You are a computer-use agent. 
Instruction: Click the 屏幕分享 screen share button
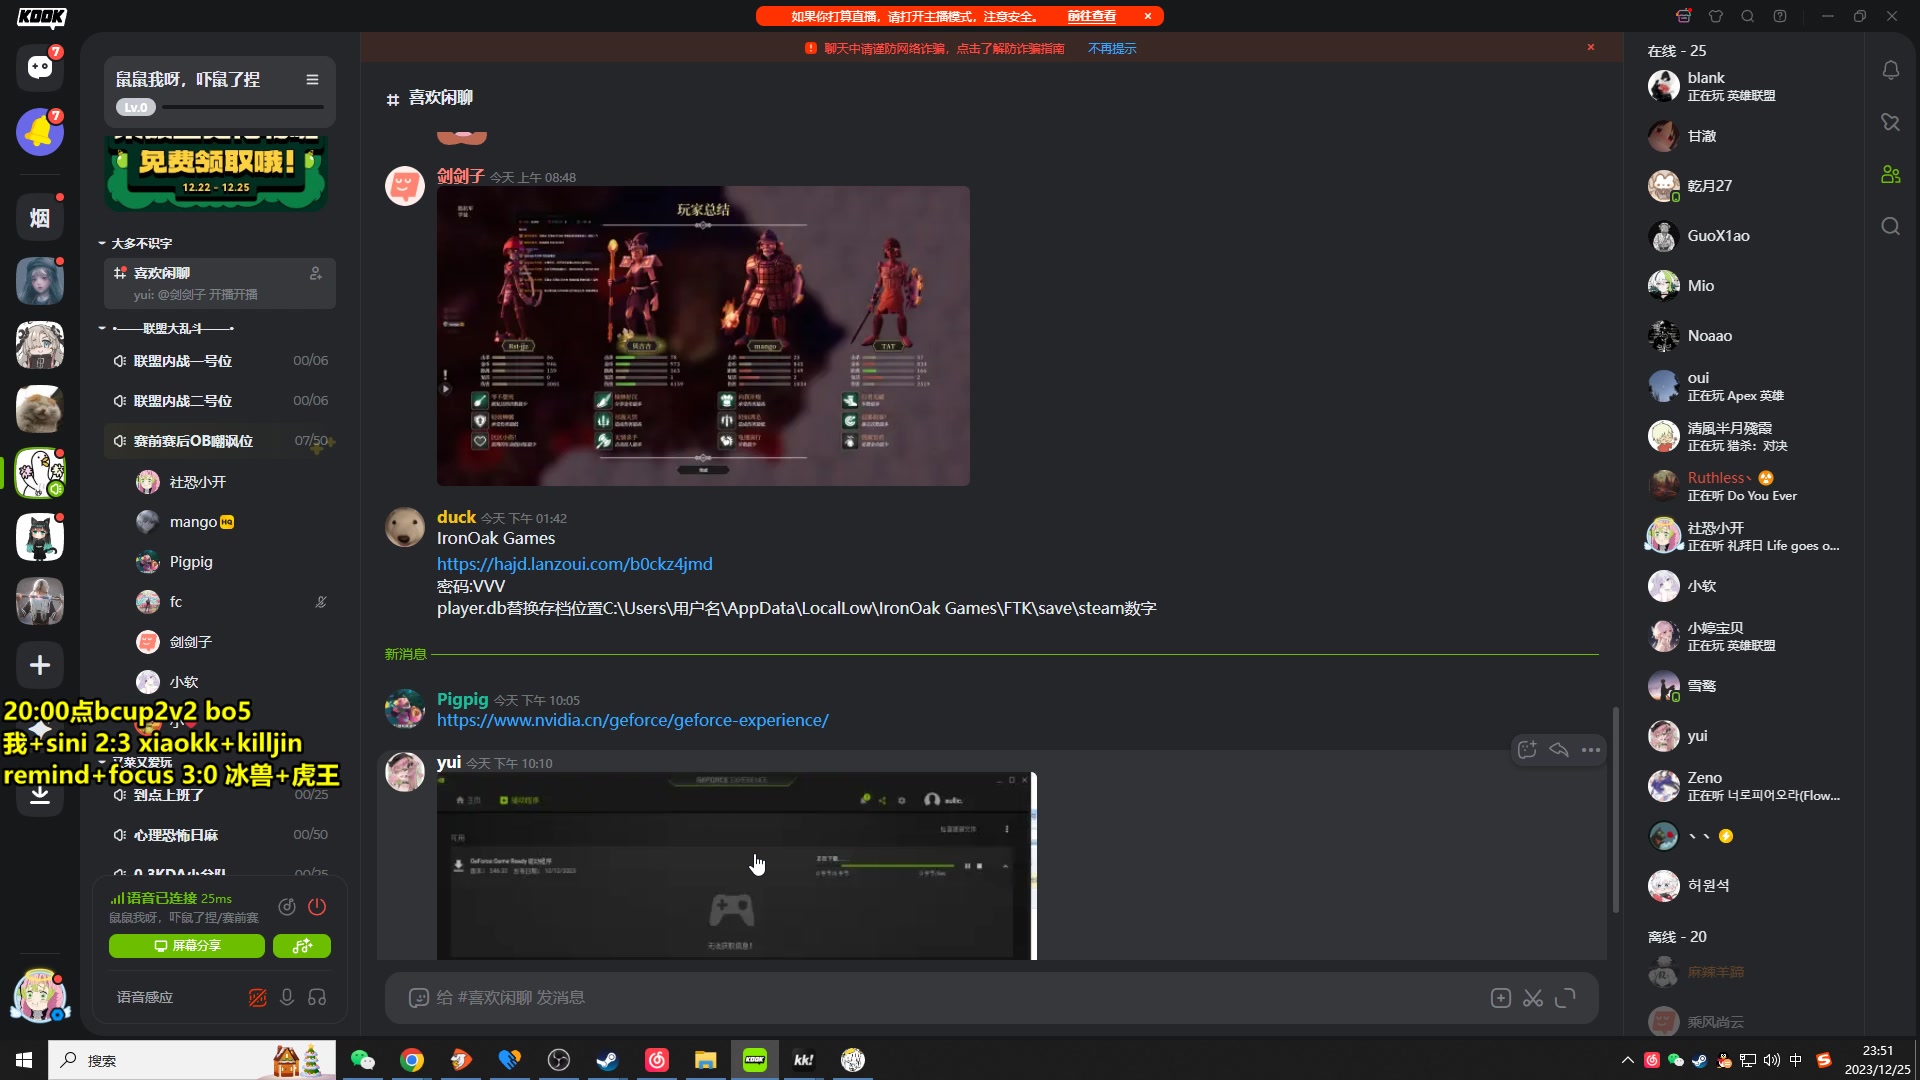187,946
